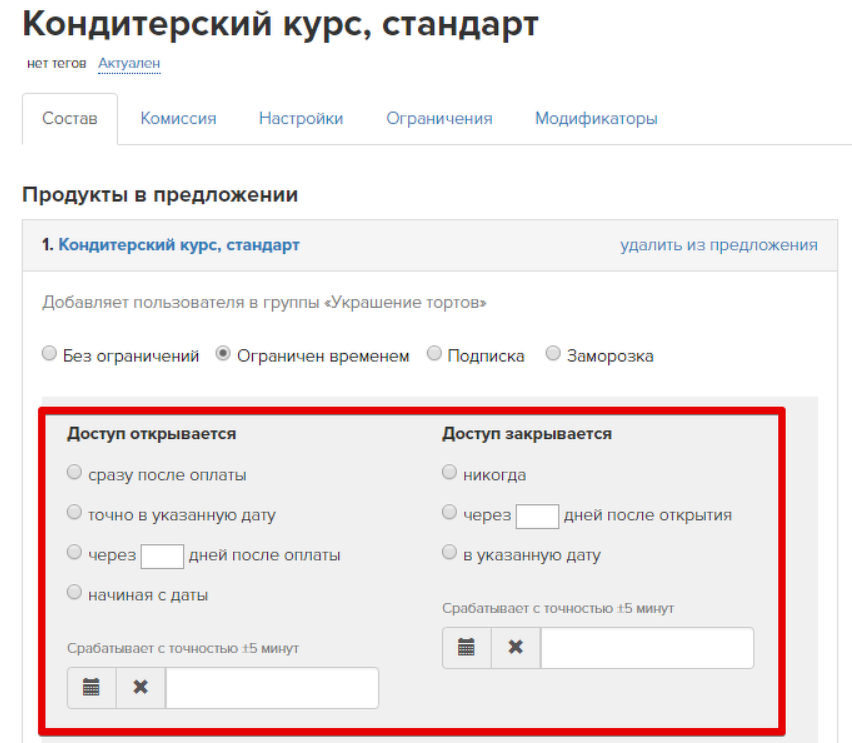The width and height of the screenshot is (852, 743).
Task: Click the Продукты в предложении heading
Action: tap(160, 195)
